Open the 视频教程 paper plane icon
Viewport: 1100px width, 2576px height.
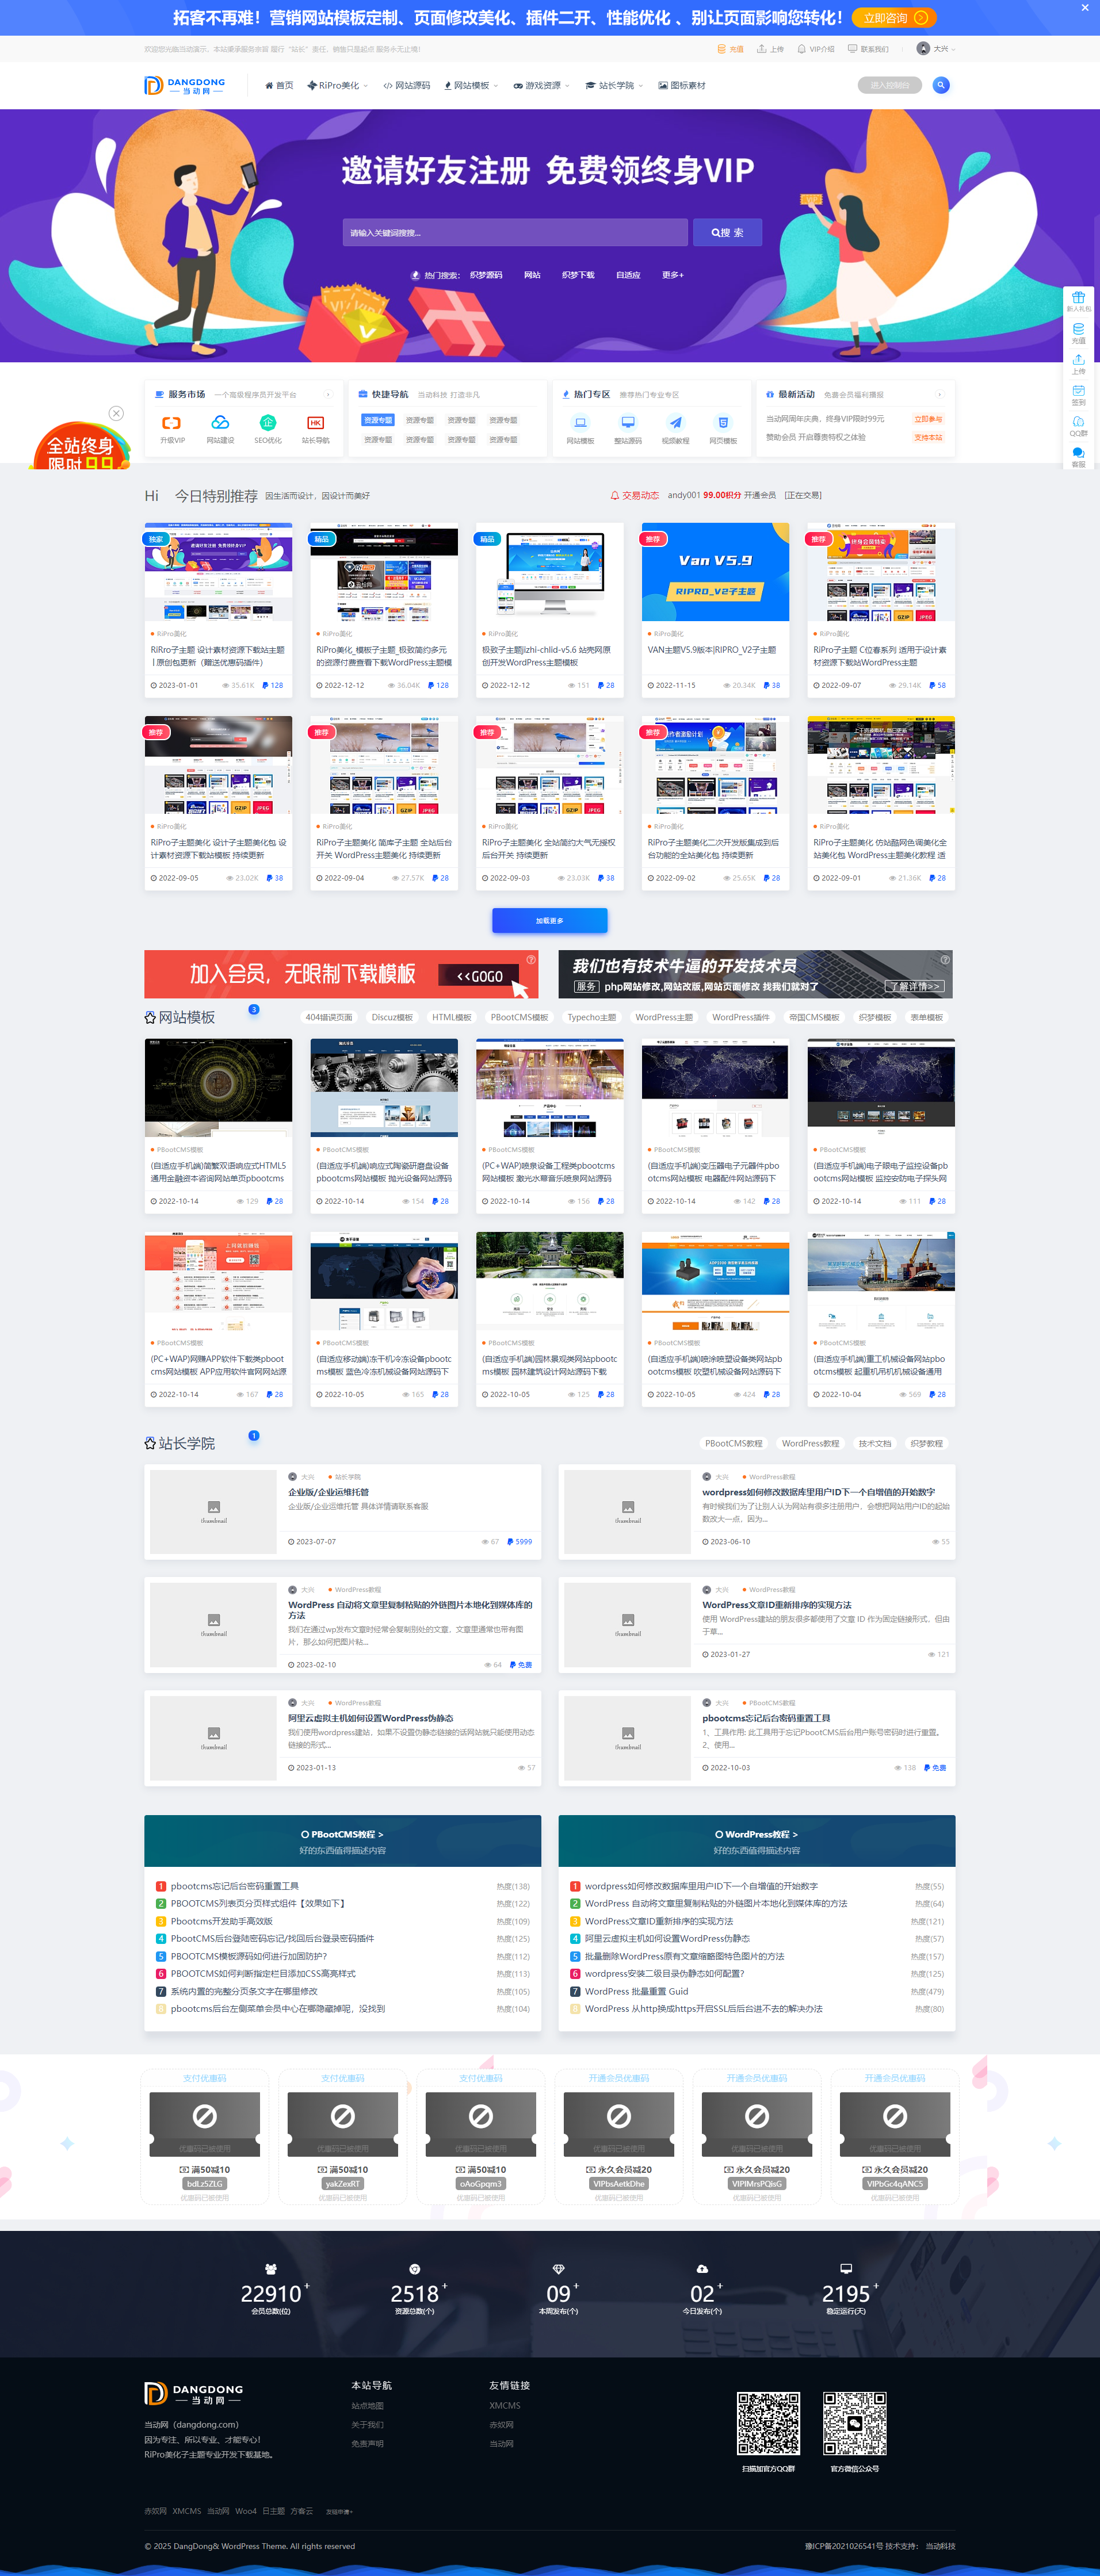[x=675, y=424]
